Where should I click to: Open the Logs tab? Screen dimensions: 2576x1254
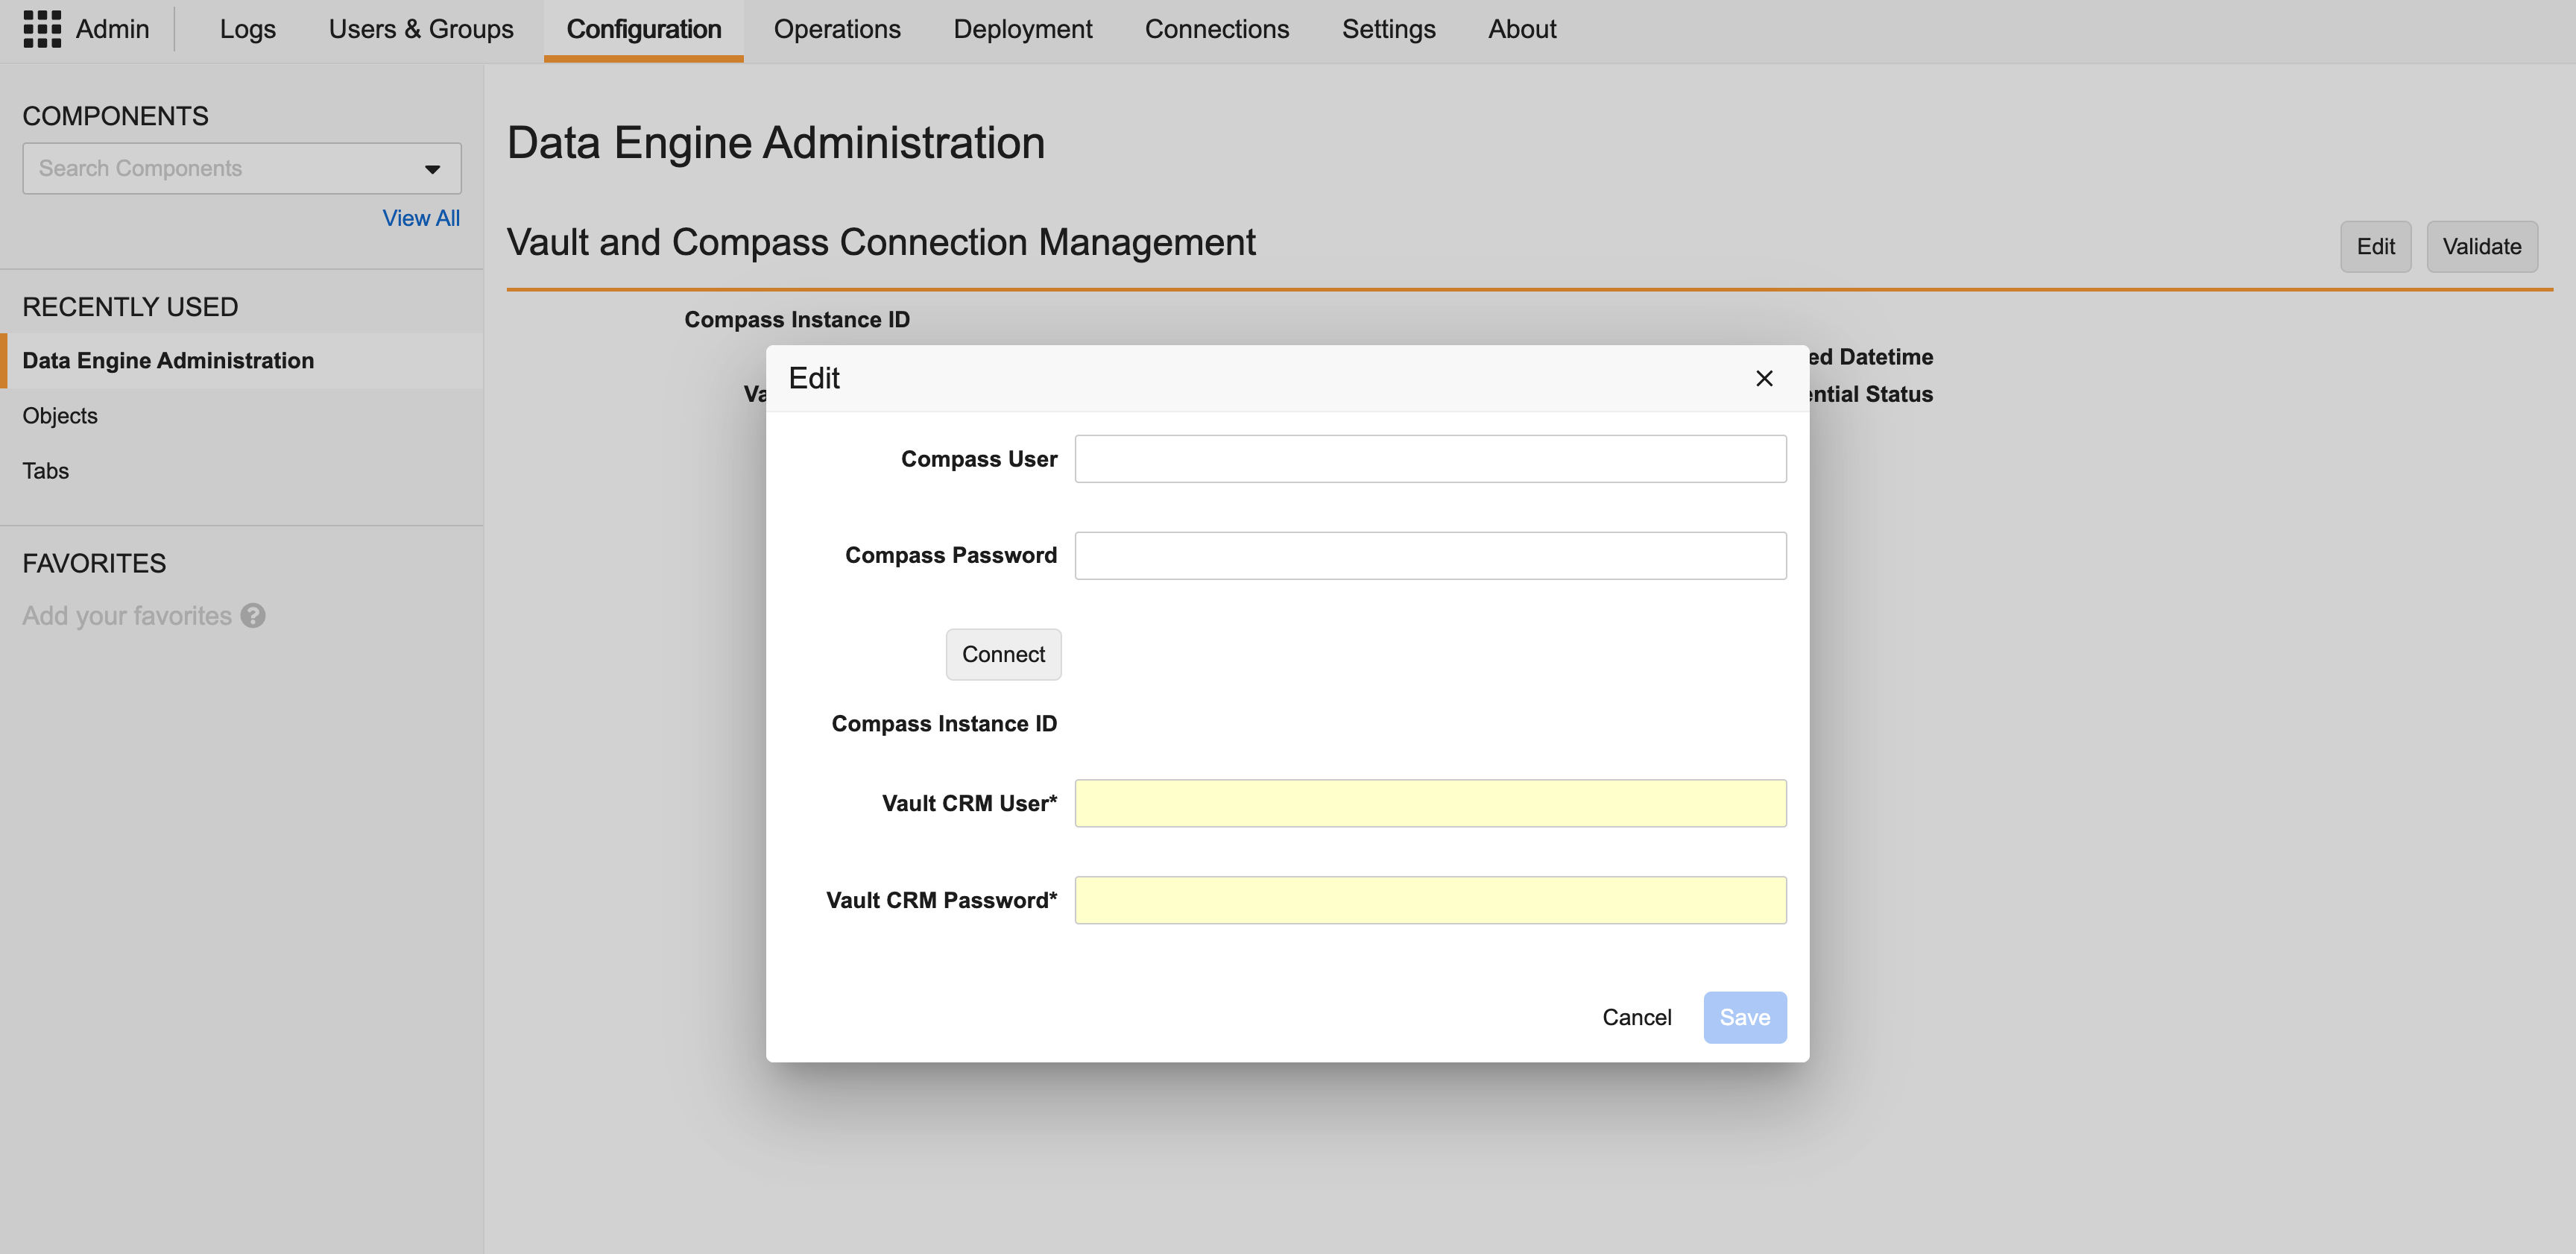pos(247,29)
